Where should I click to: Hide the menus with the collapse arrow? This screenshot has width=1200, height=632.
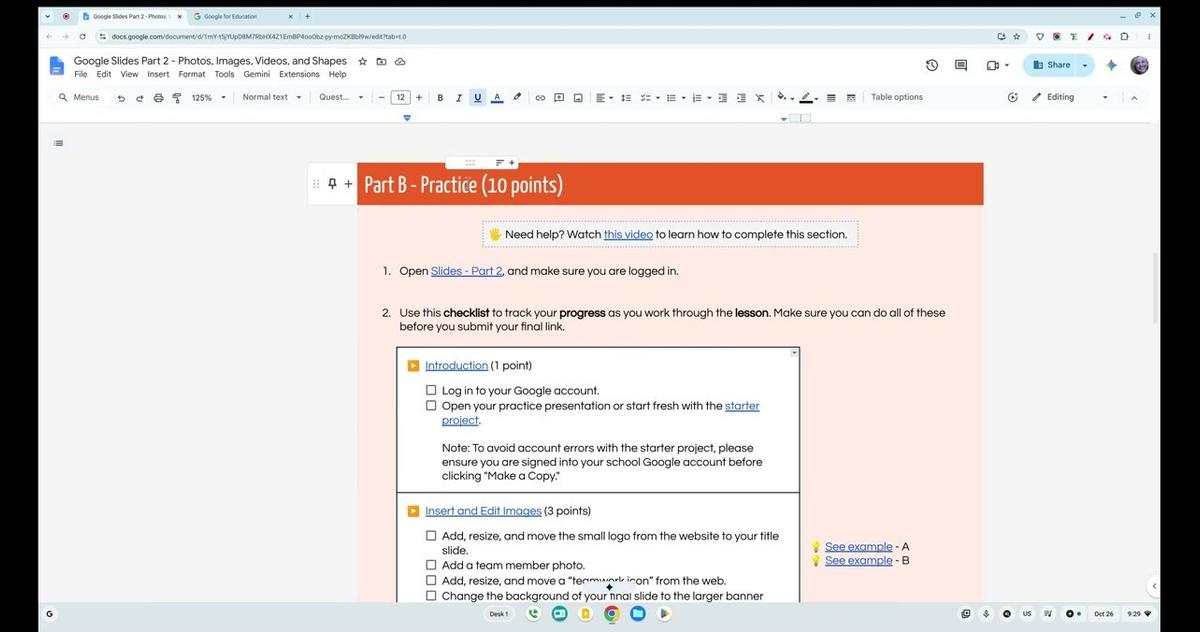[x=1134, y=98]
